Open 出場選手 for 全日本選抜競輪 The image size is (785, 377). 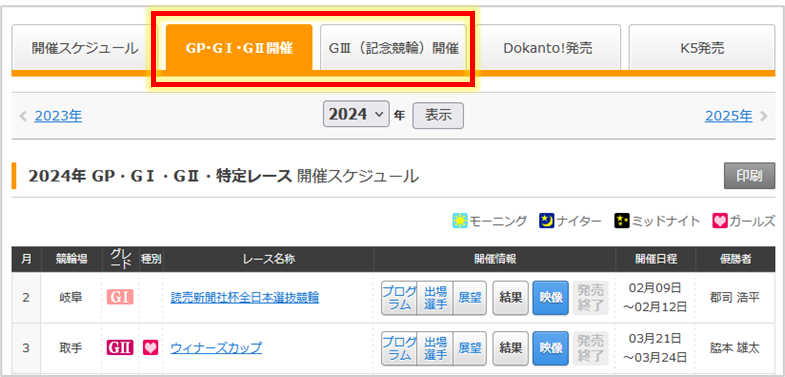(x=435, y=298)
